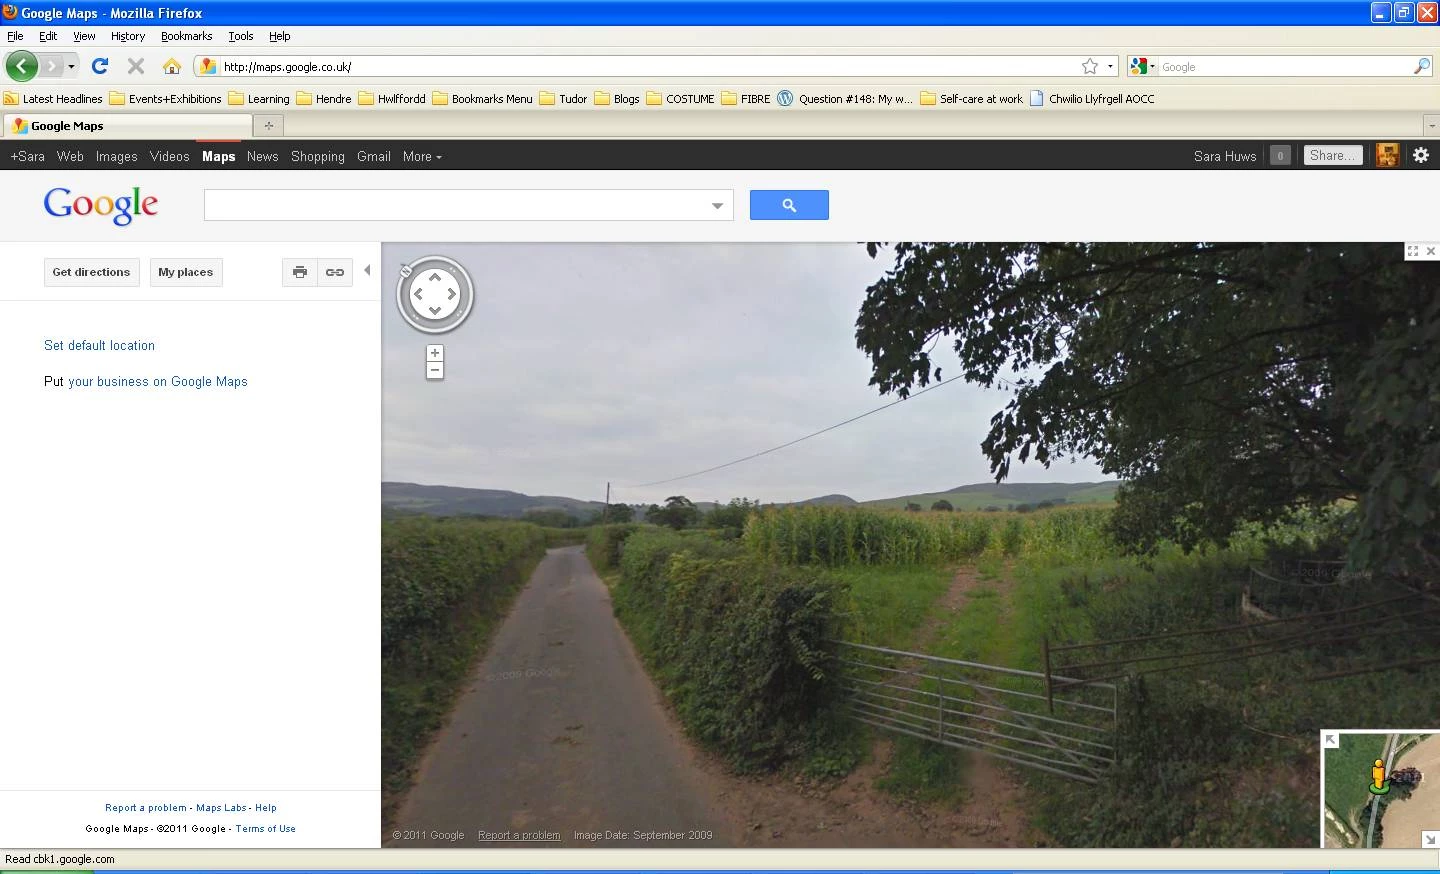
Task: Click the blue search magnifier button
Action: pos(789,205)
